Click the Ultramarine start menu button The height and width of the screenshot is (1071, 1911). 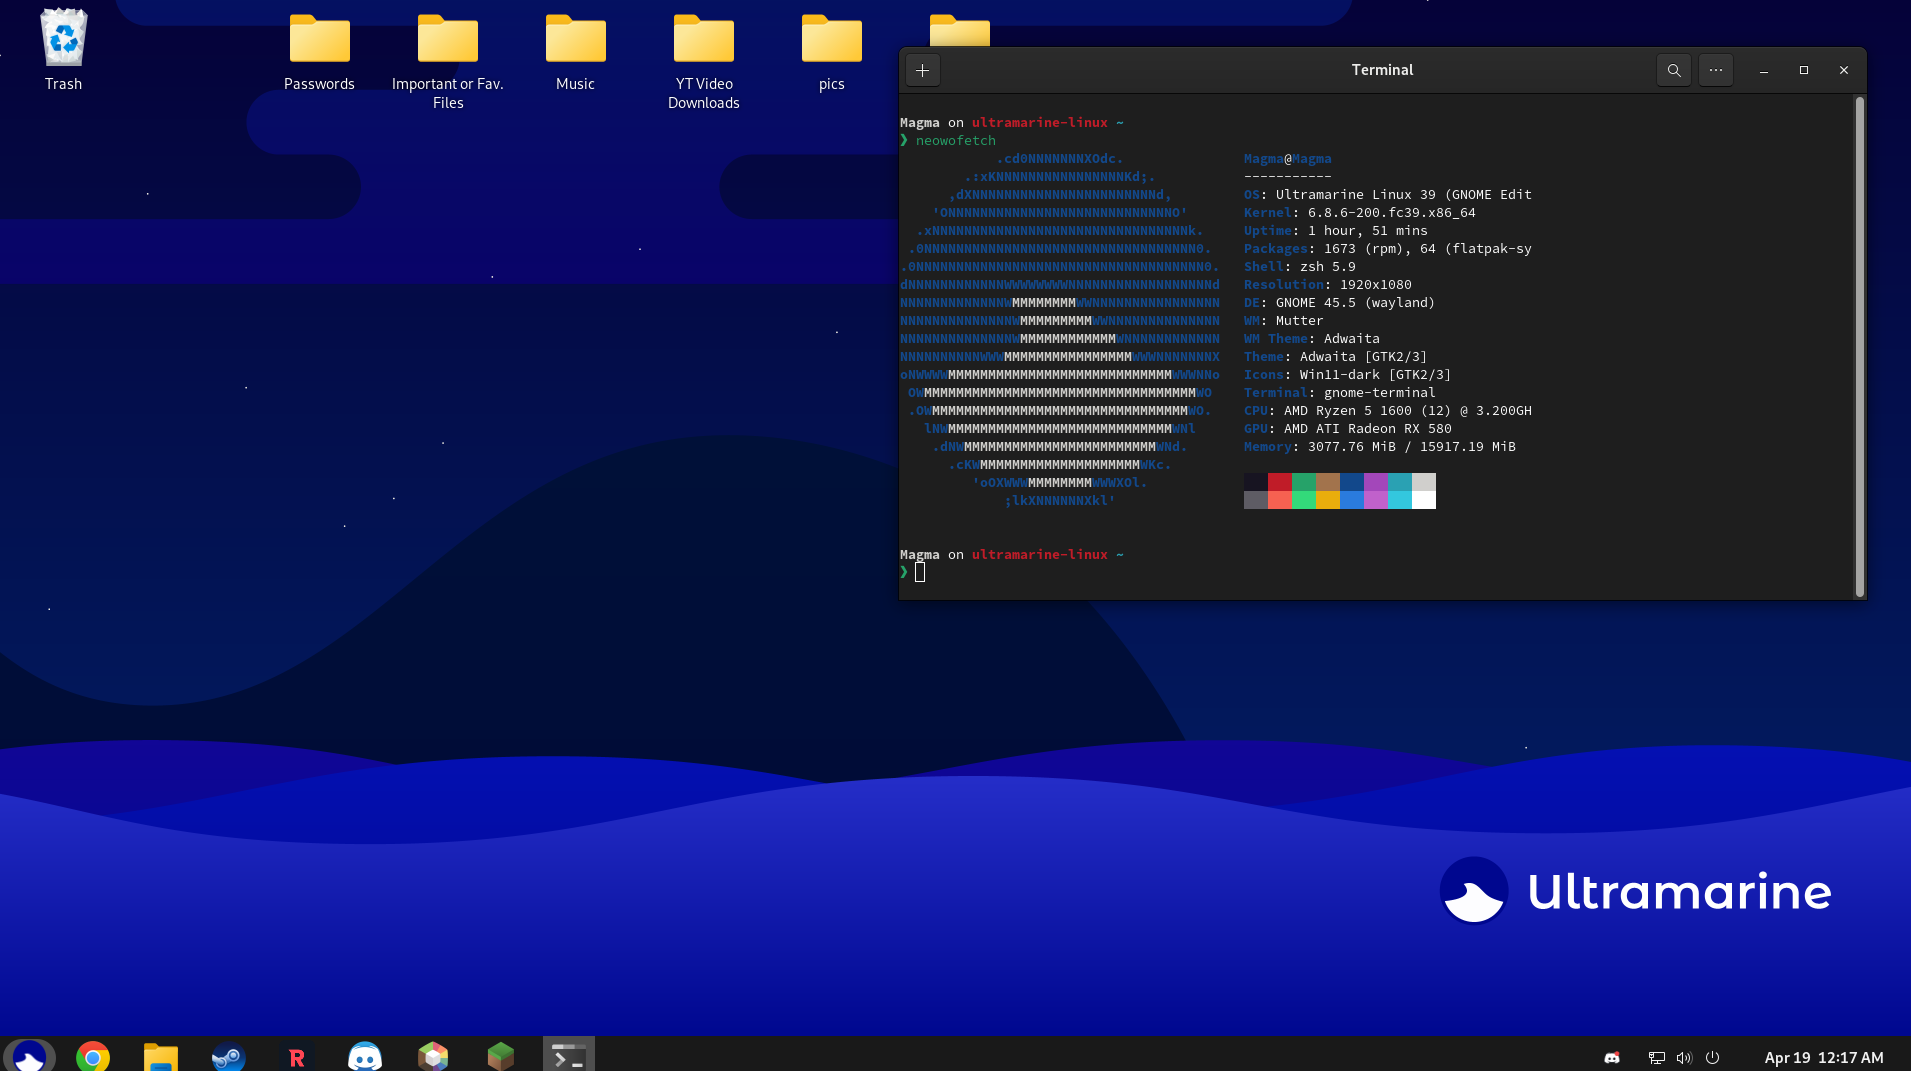click(x=30, y=1056)
